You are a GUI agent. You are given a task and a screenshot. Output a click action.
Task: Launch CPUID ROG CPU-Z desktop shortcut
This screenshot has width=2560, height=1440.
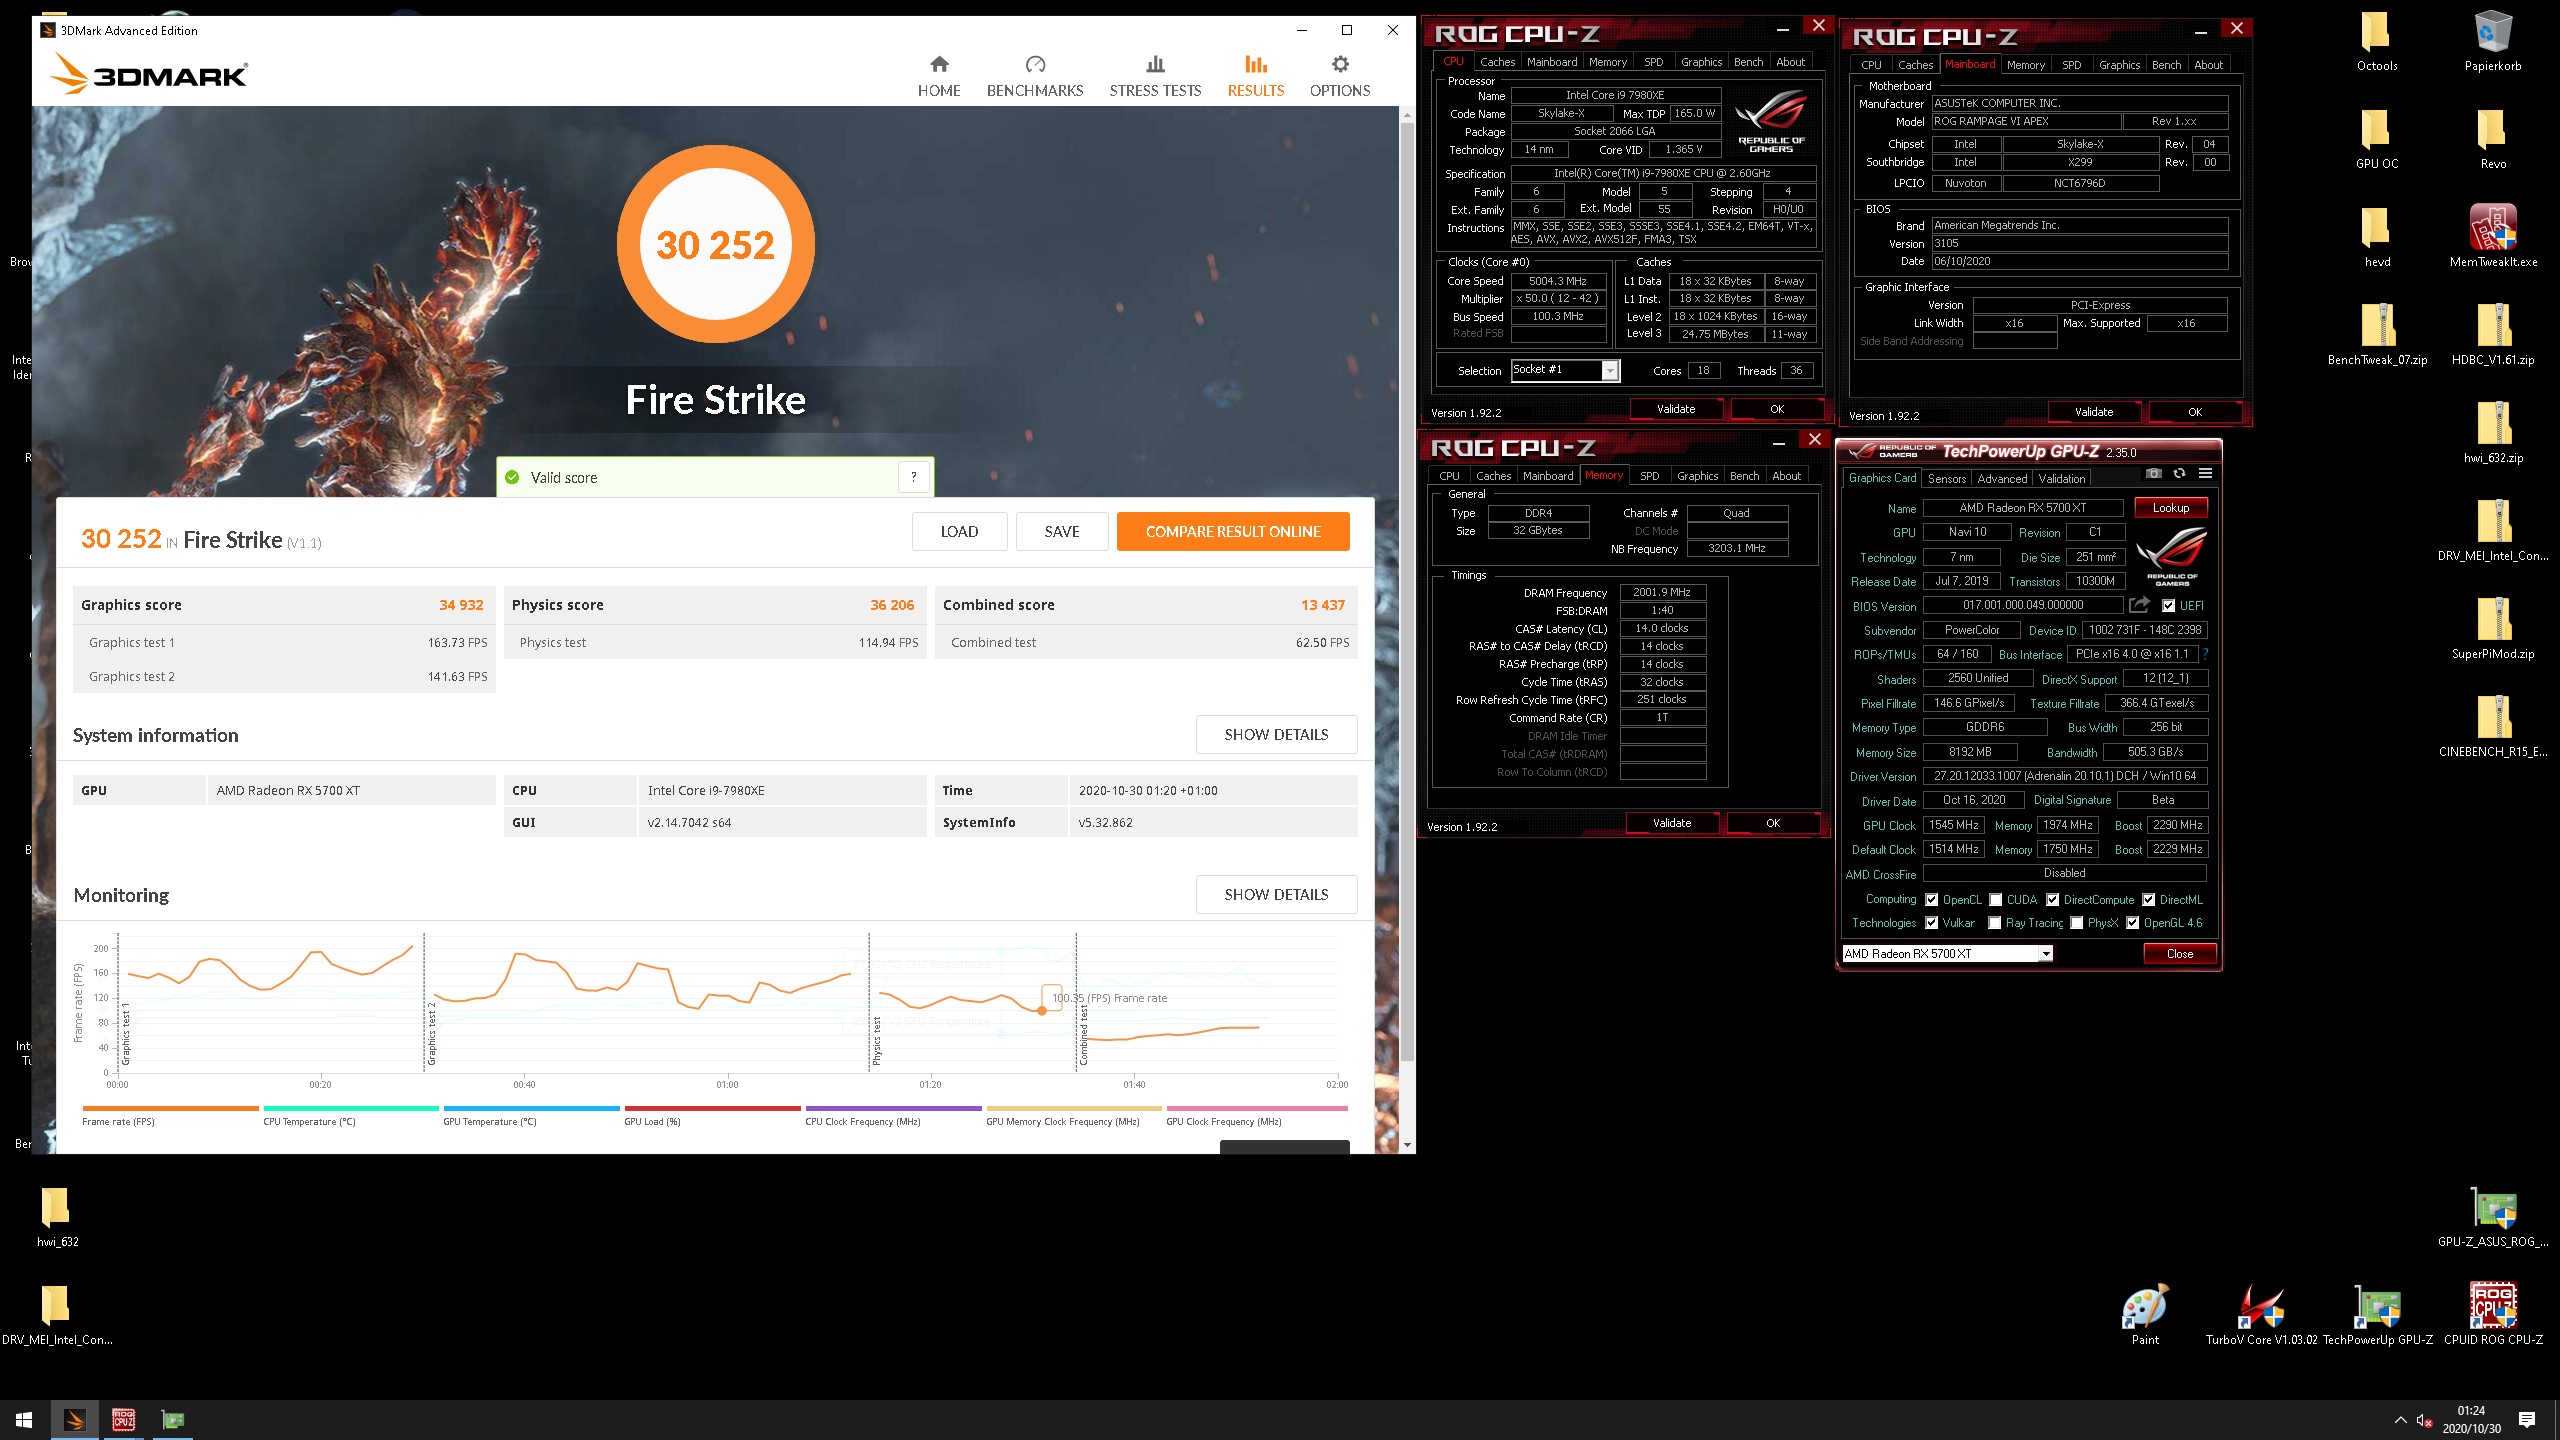pos(2493,1314)
